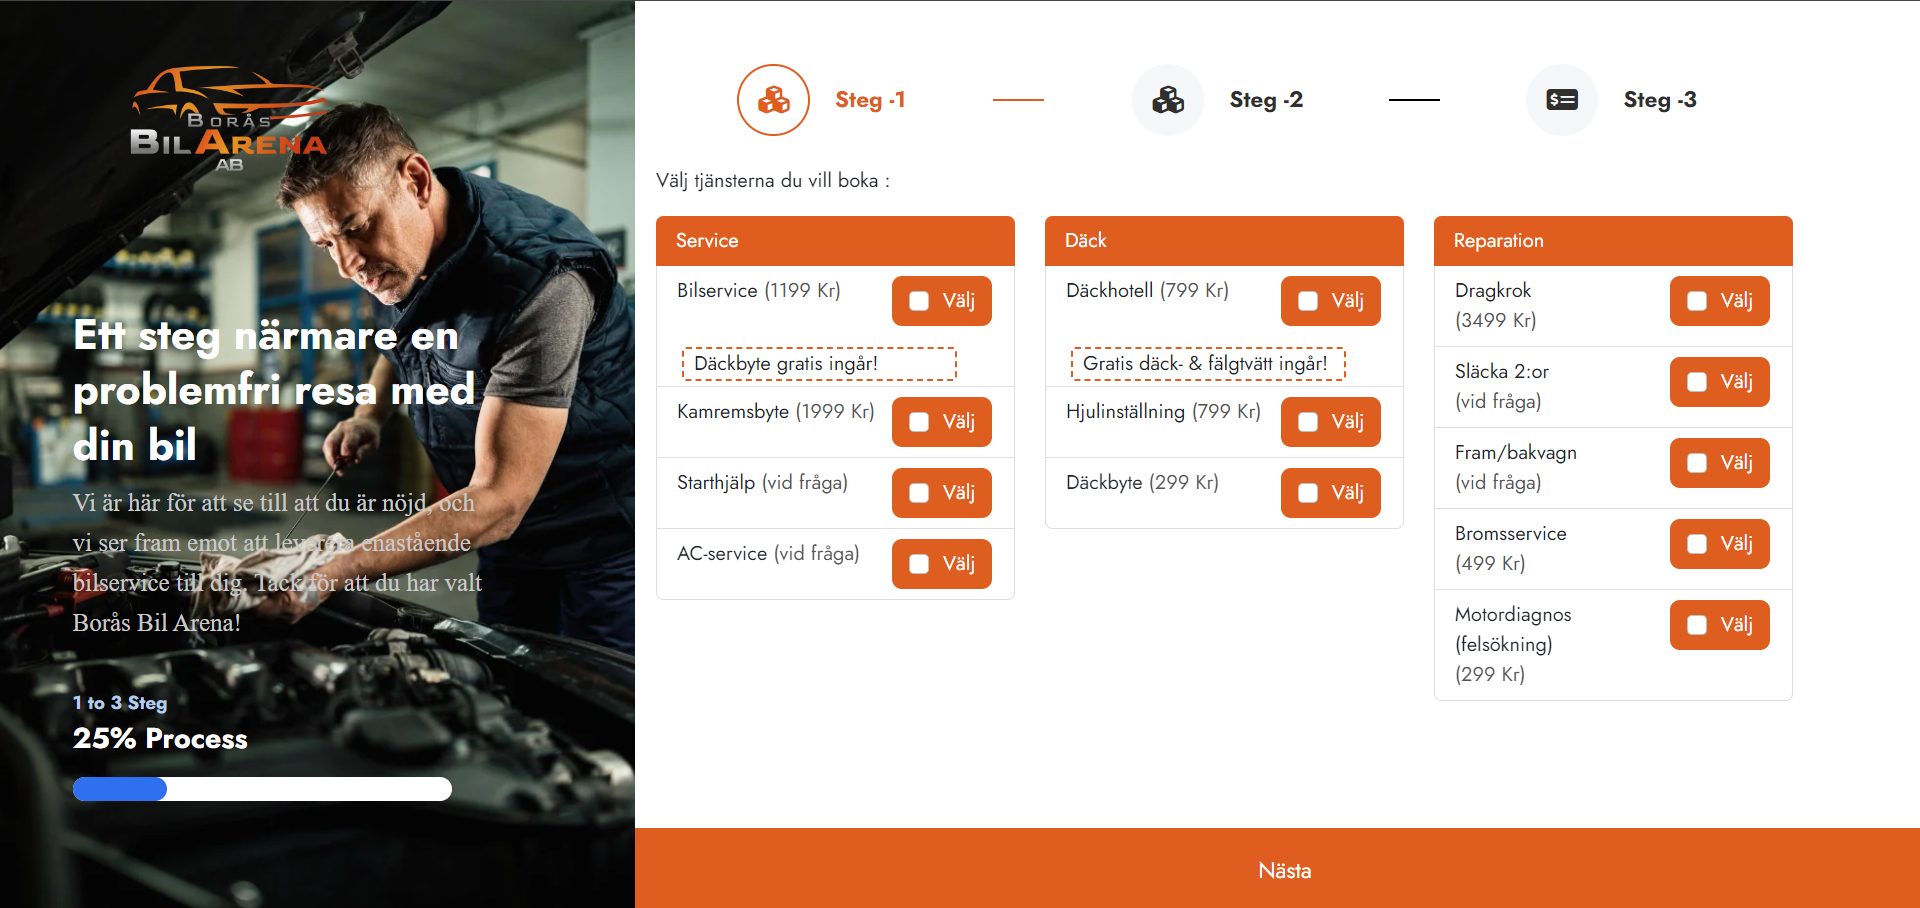Click the 'Däckbyte gratis ingår!' dashed note
1920x908 pixels.
(x=818, y=363)
